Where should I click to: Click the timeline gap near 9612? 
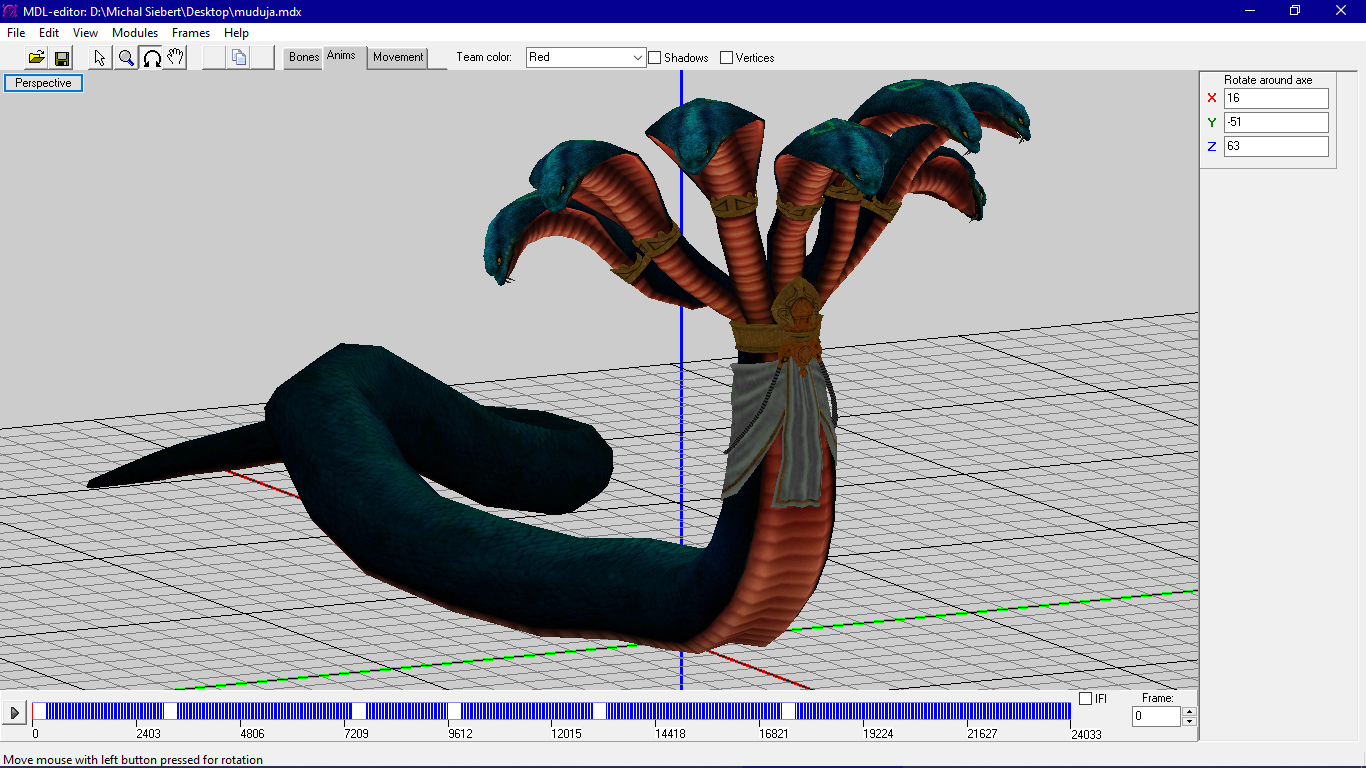point(454,711)
